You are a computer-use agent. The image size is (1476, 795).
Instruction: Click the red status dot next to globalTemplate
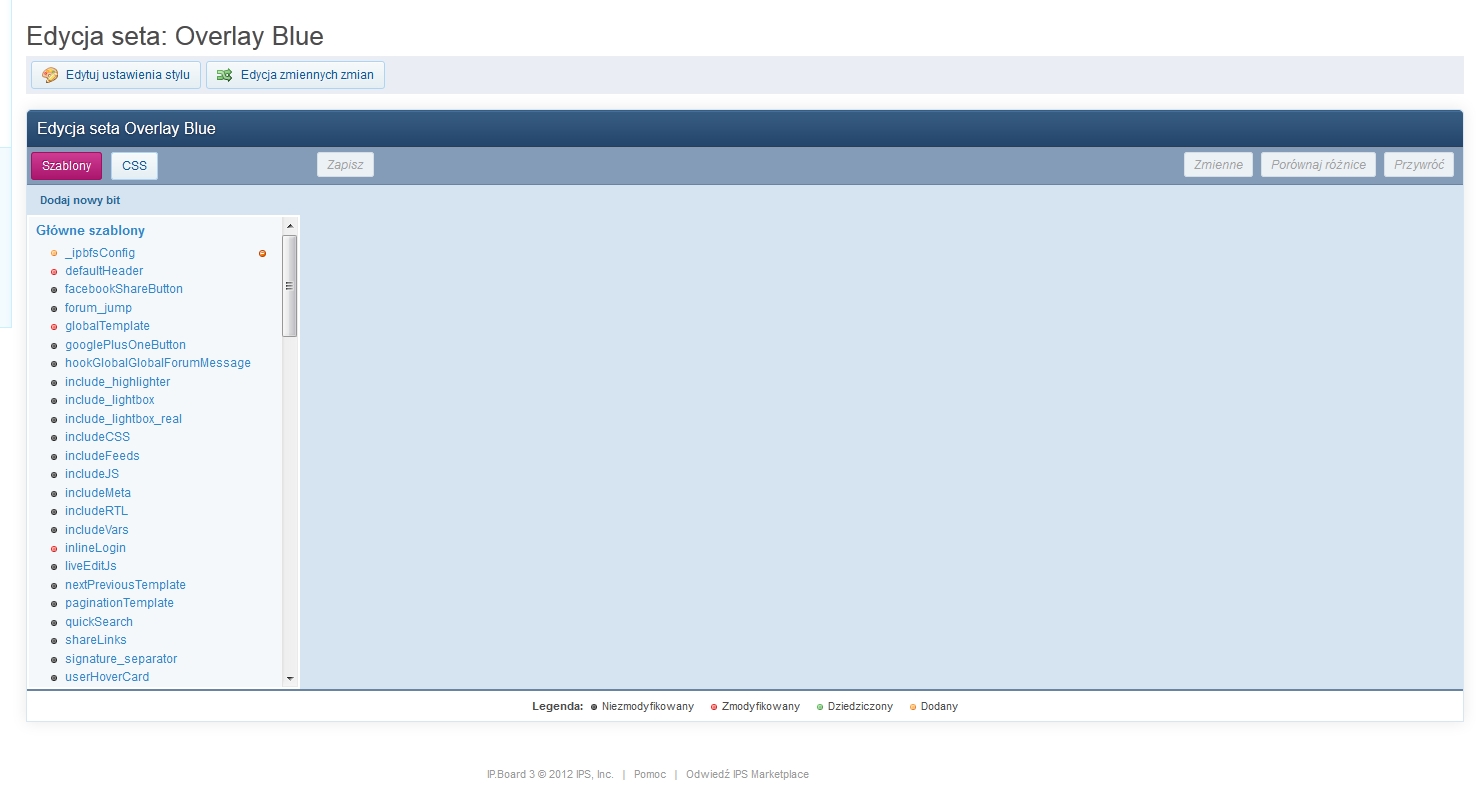tap(54, 327)
